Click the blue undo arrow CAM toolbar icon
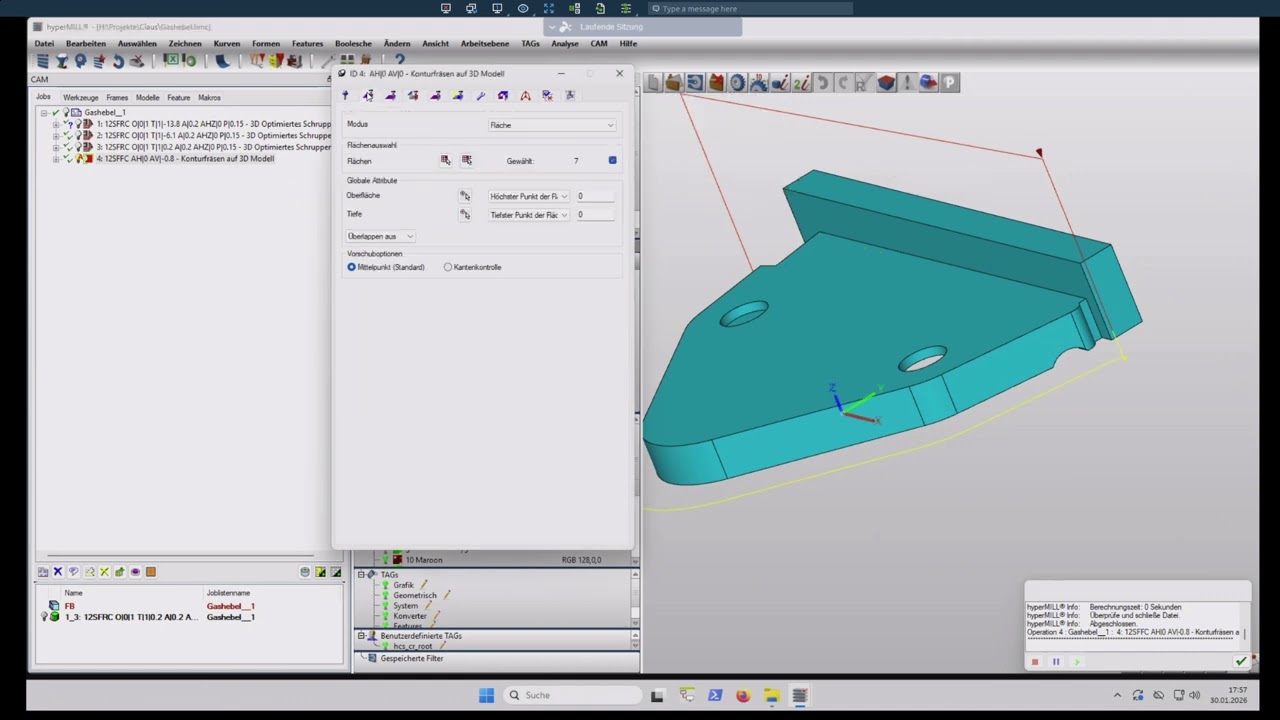This screenshot has width=1280, height=720. pyautogui.click(x=118, y=61)
